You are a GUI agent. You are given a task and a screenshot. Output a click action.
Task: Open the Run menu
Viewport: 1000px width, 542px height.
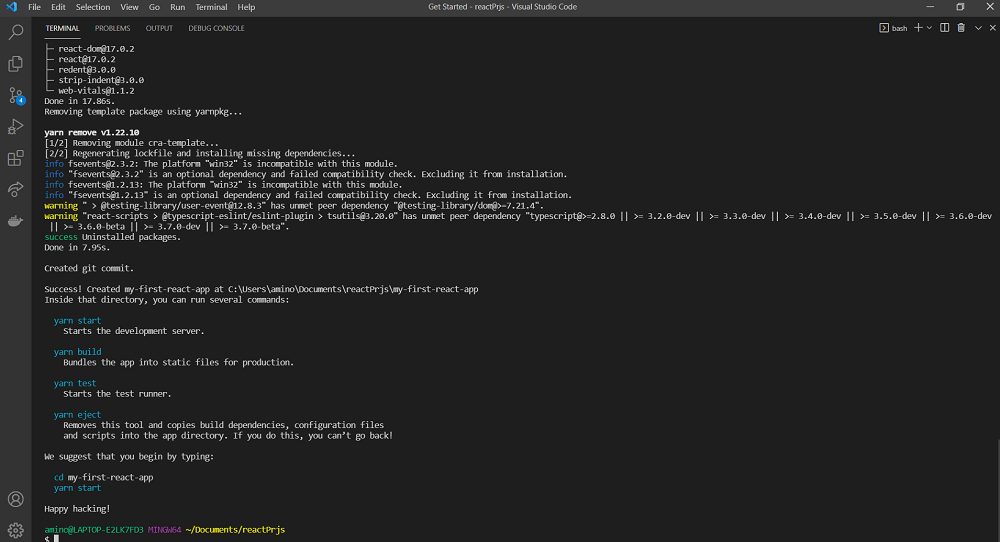pos(177,7)
